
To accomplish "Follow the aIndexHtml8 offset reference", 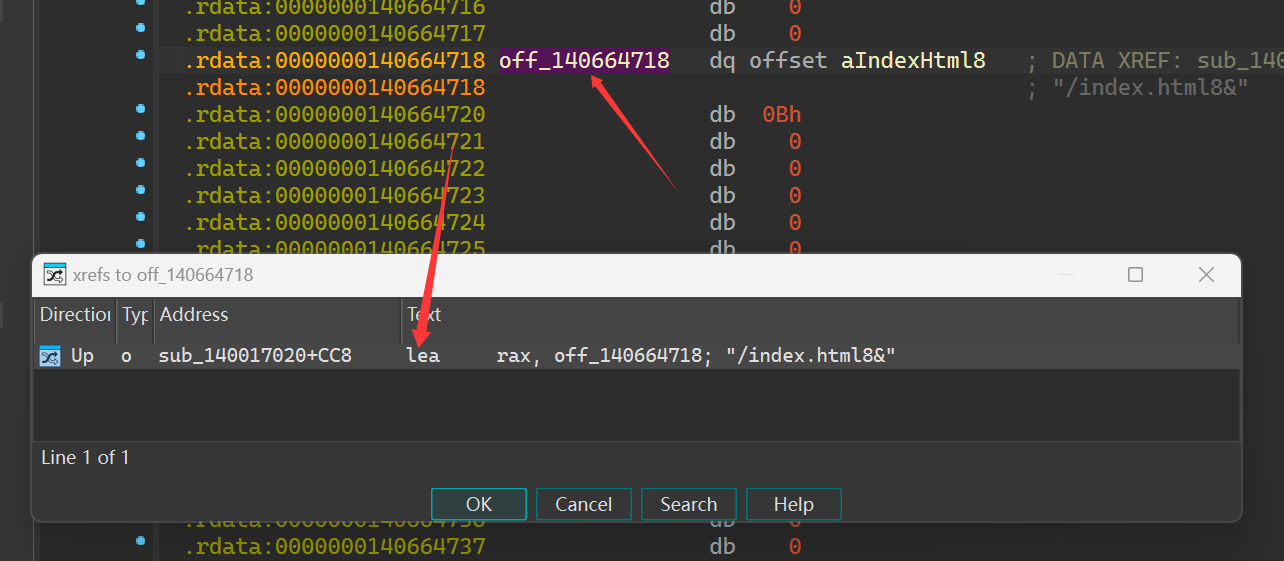I will click(912, 61).
